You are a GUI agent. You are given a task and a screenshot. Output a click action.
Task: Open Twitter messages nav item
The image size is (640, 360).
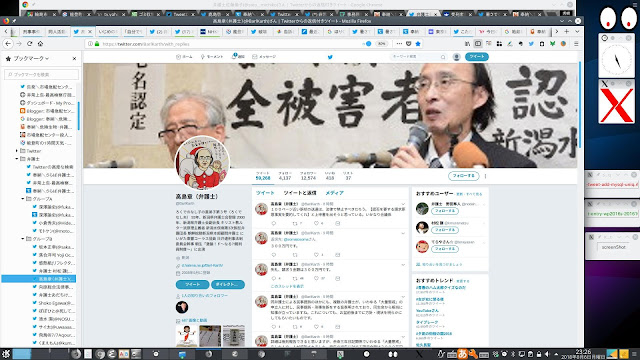(x=264, y=57)
